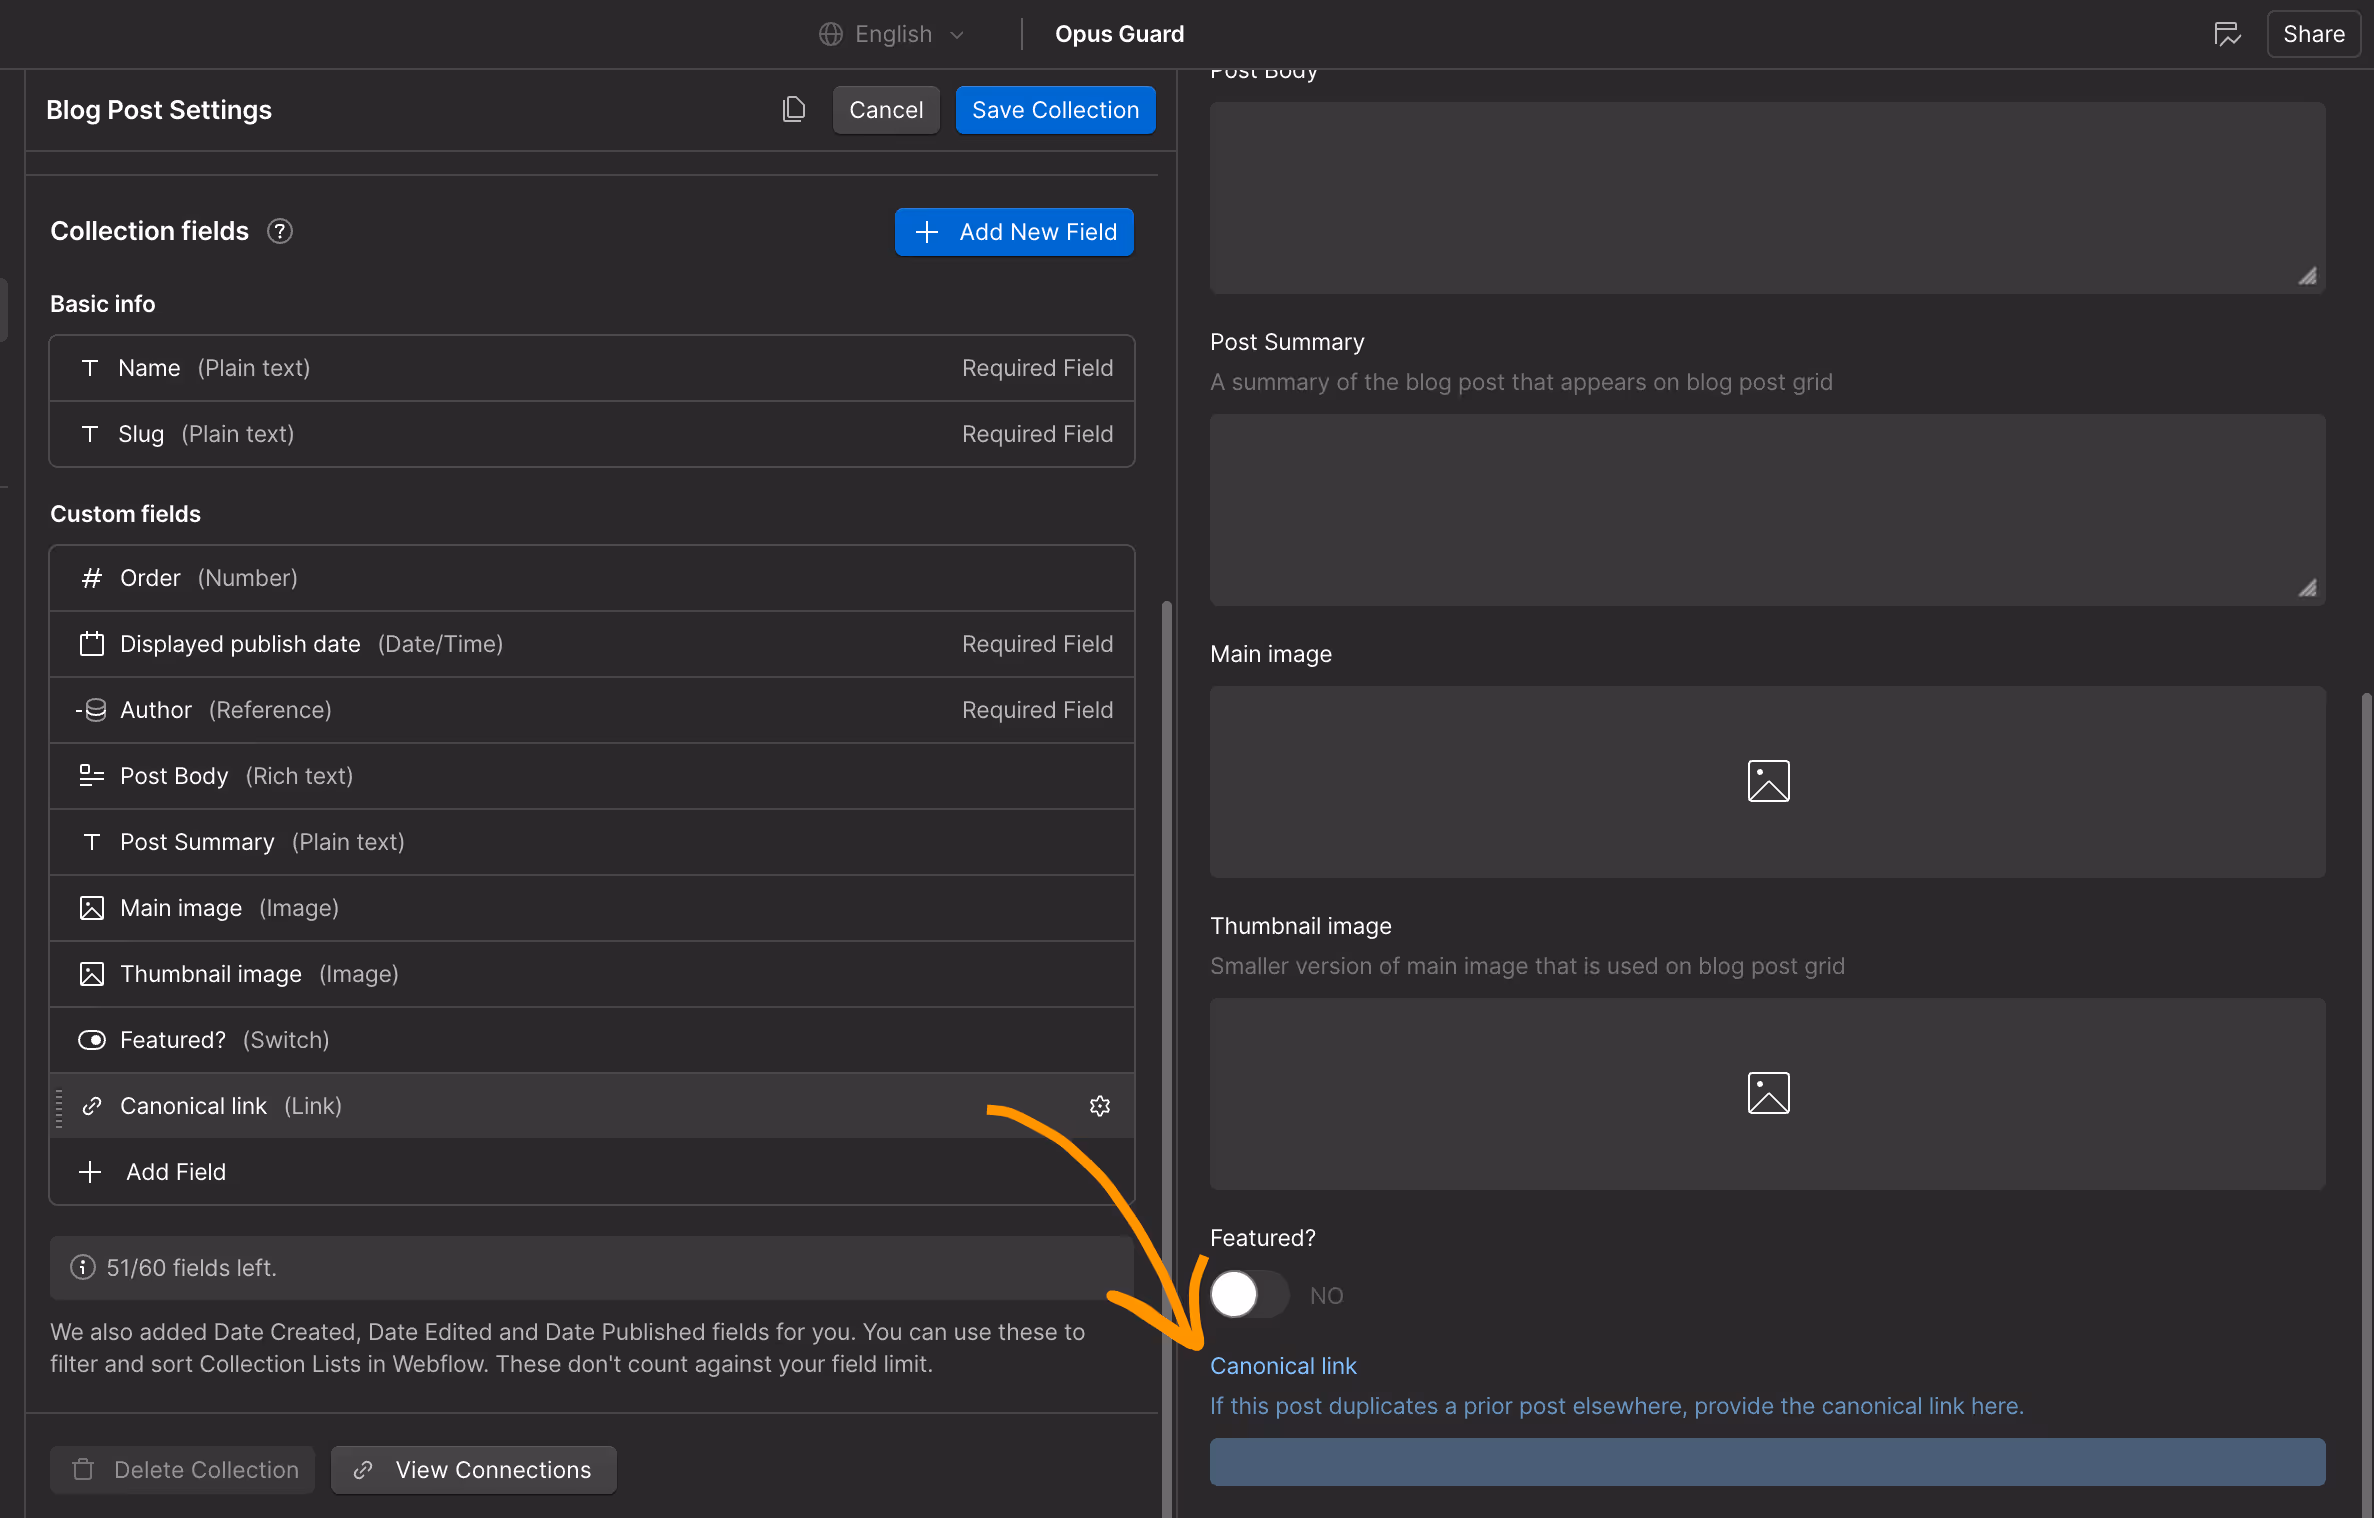The height and width of the screenshot is (1518, 2374).
Task: Click into the Canonical link input field
Action: [1767, 1462]
